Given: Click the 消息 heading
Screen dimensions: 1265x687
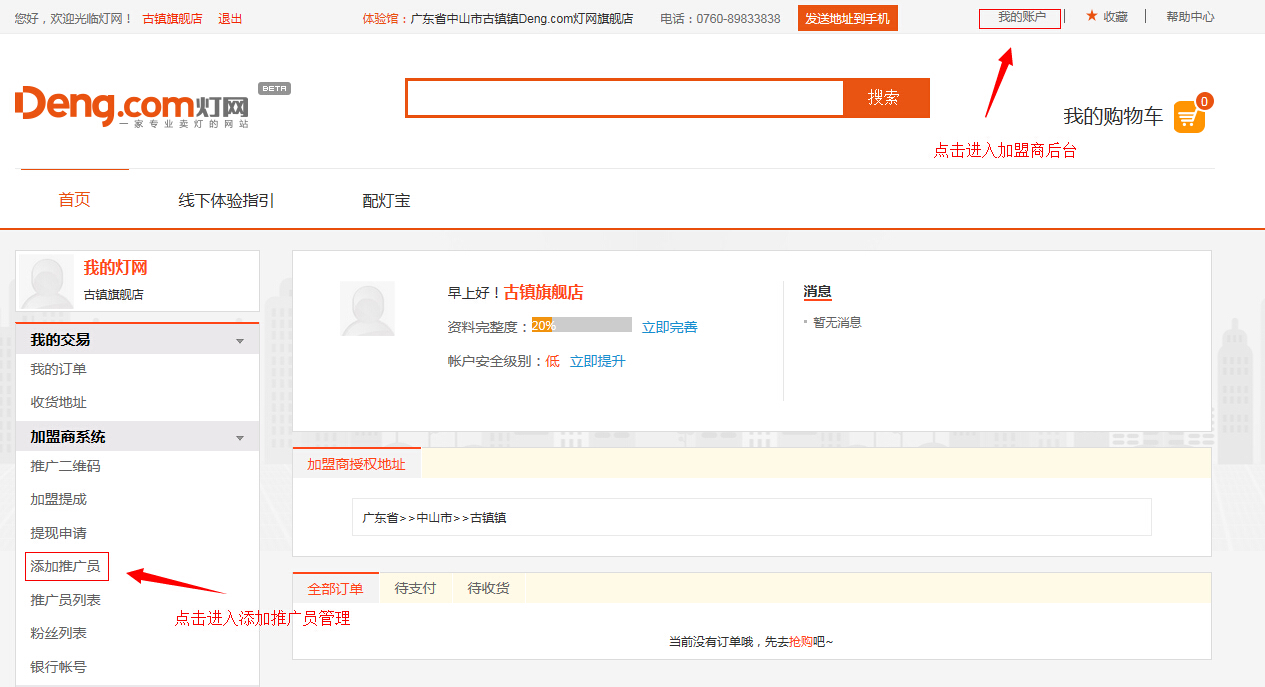Looking at the screenshot, I should [817, 291].
